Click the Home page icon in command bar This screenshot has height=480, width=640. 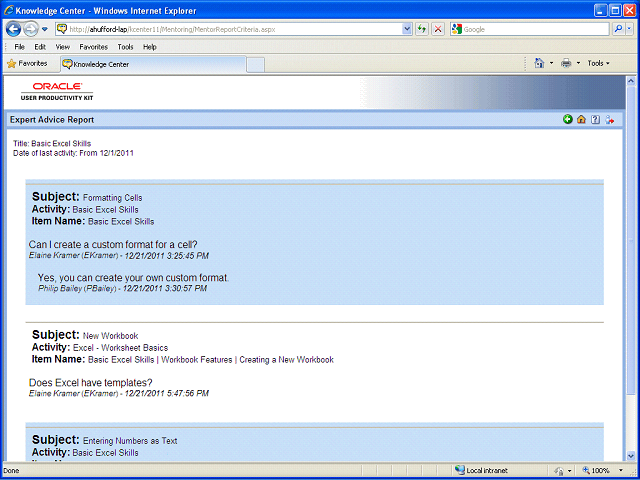pos(540,63)
